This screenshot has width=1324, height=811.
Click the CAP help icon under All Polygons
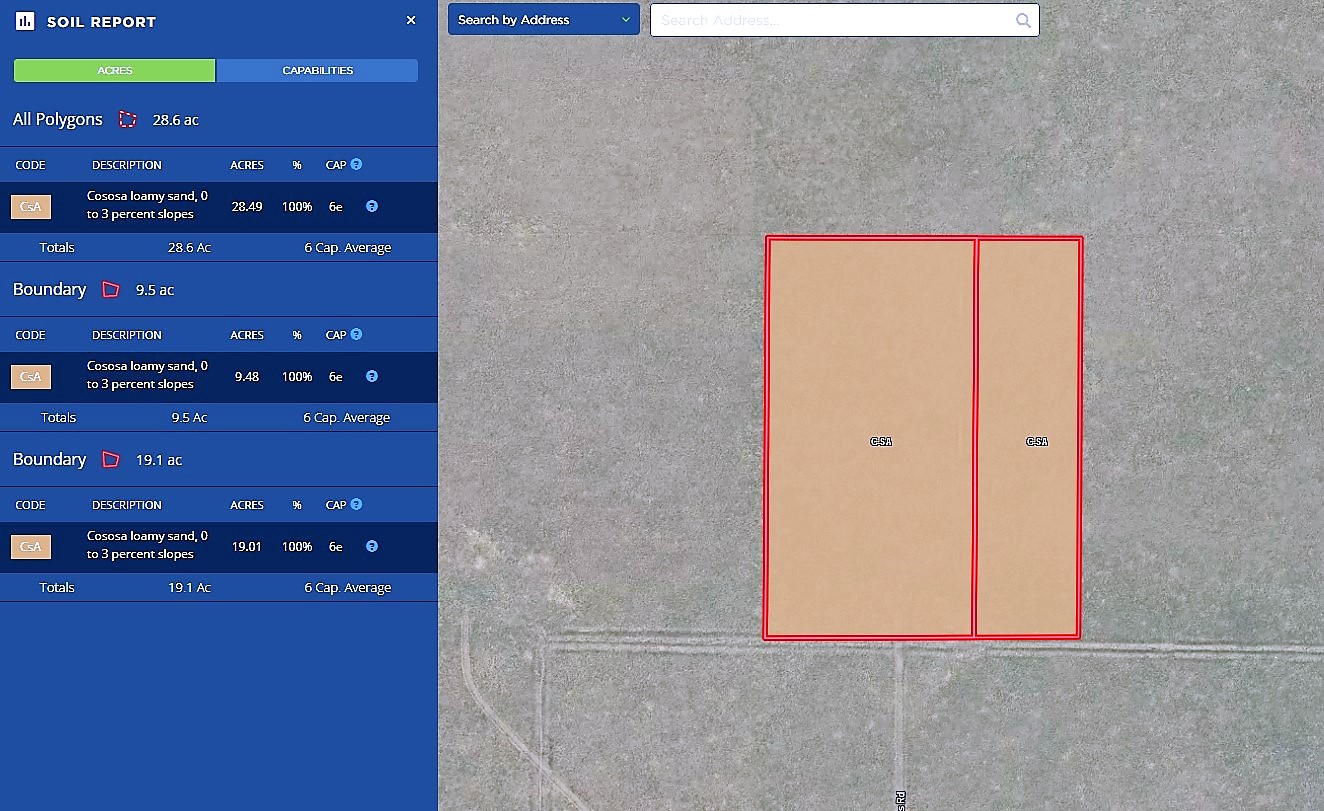tap(356, 164)
